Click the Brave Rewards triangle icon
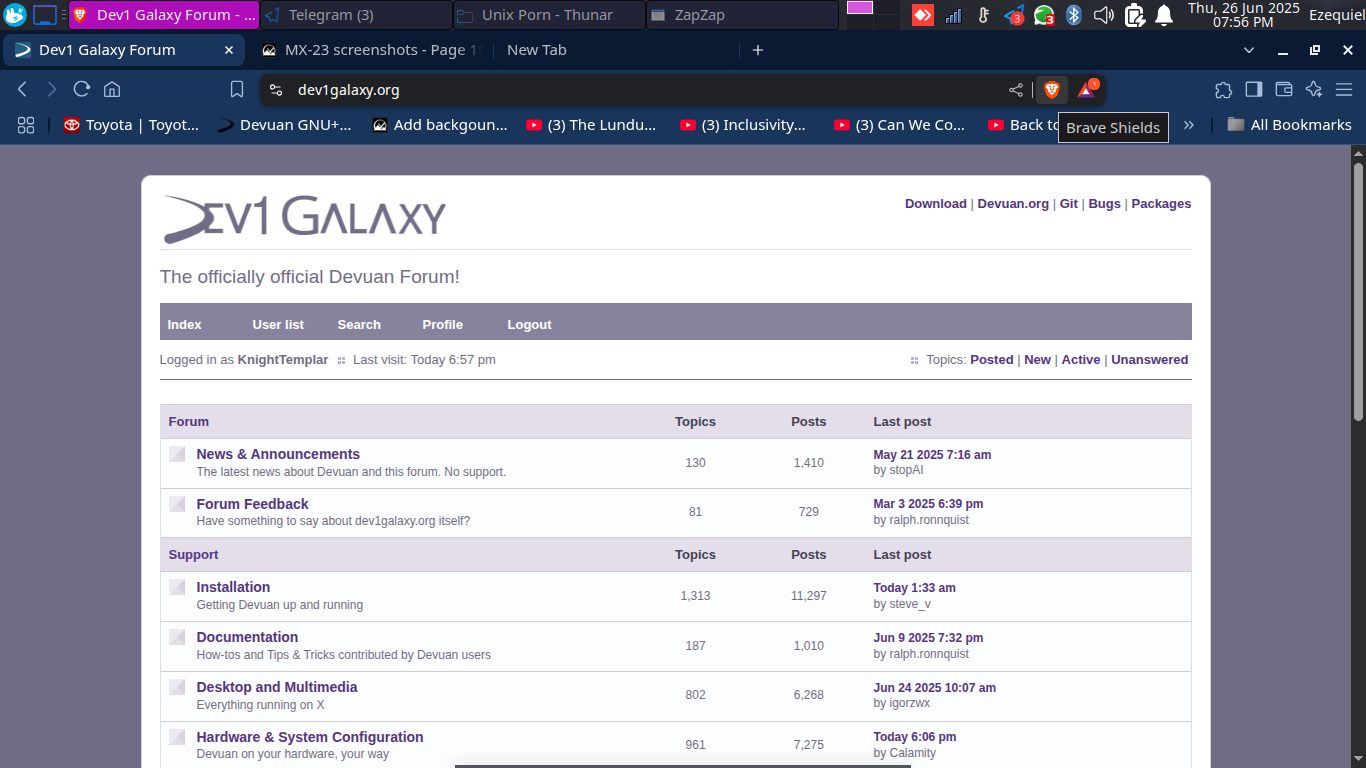1366x768 pixels. (1086, 90)
